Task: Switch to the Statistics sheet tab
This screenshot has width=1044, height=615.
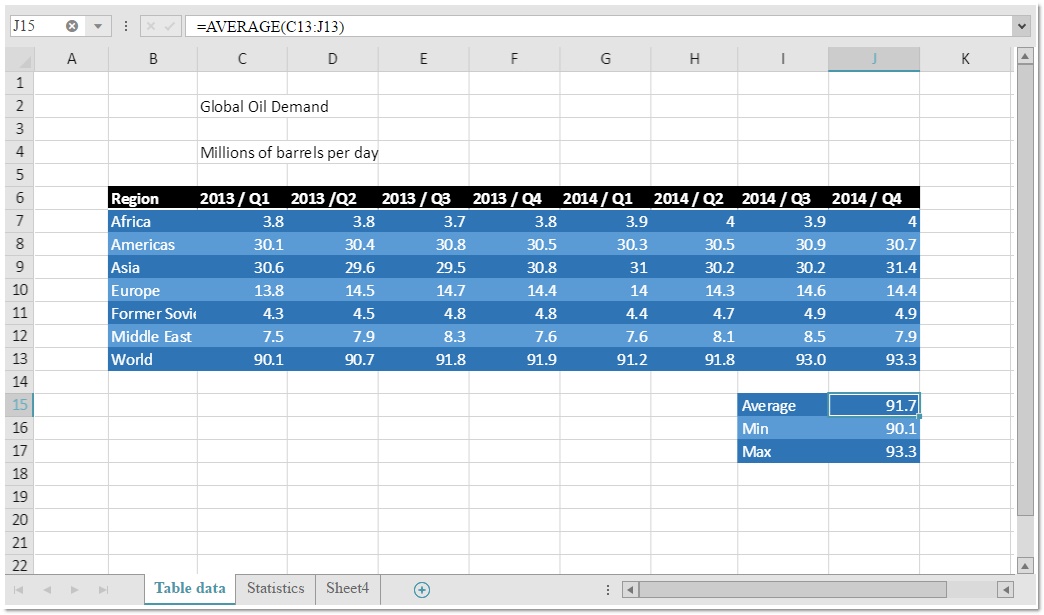Action: coord(275,589)
